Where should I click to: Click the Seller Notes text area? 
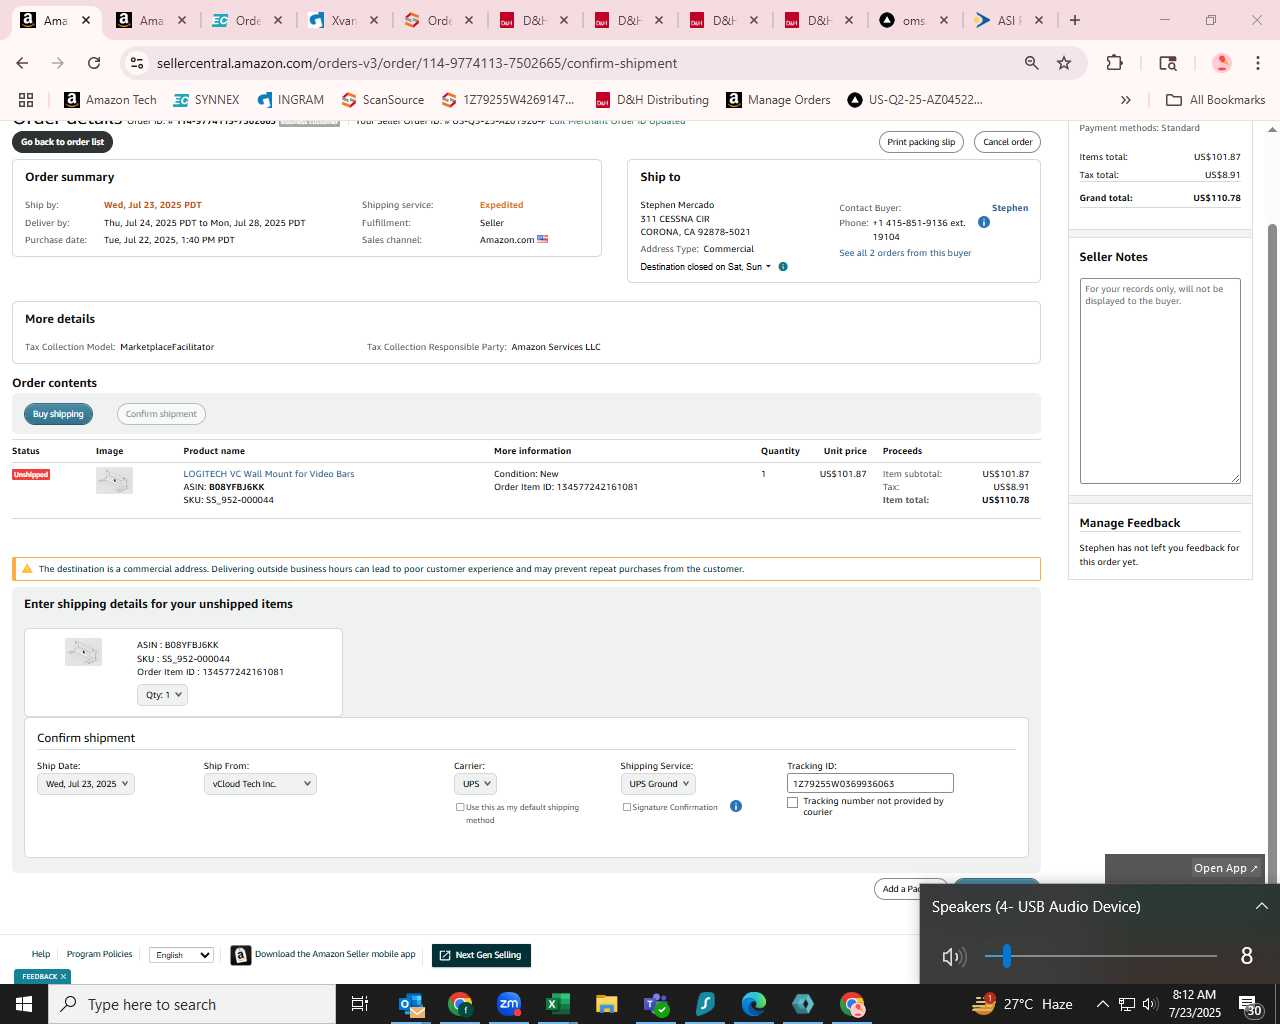1160,381
